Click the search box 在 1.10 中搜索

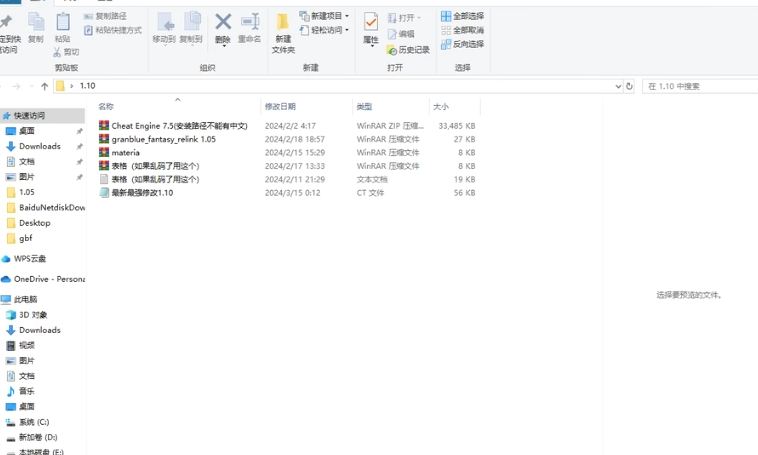[700, 87]
